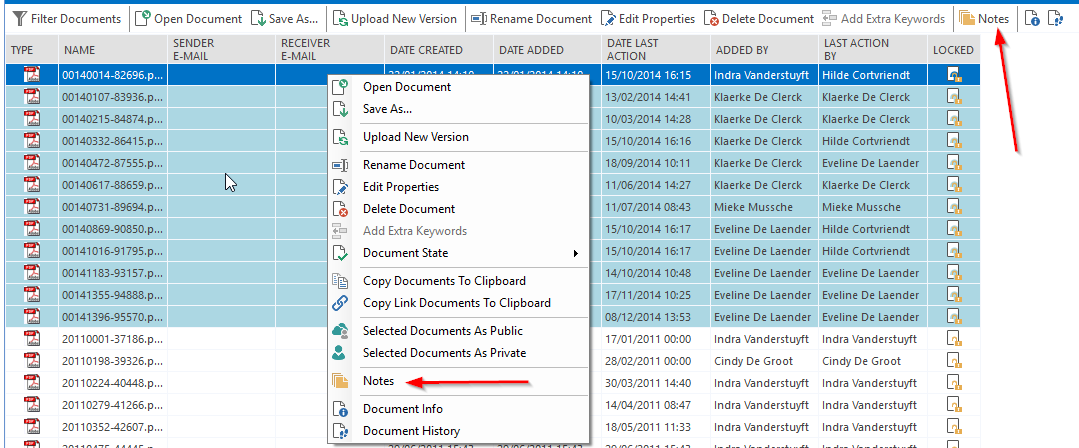Click the Document History icon in the context menu
This screenshot has width=1079, height=448.
click(x=340, y=431)
